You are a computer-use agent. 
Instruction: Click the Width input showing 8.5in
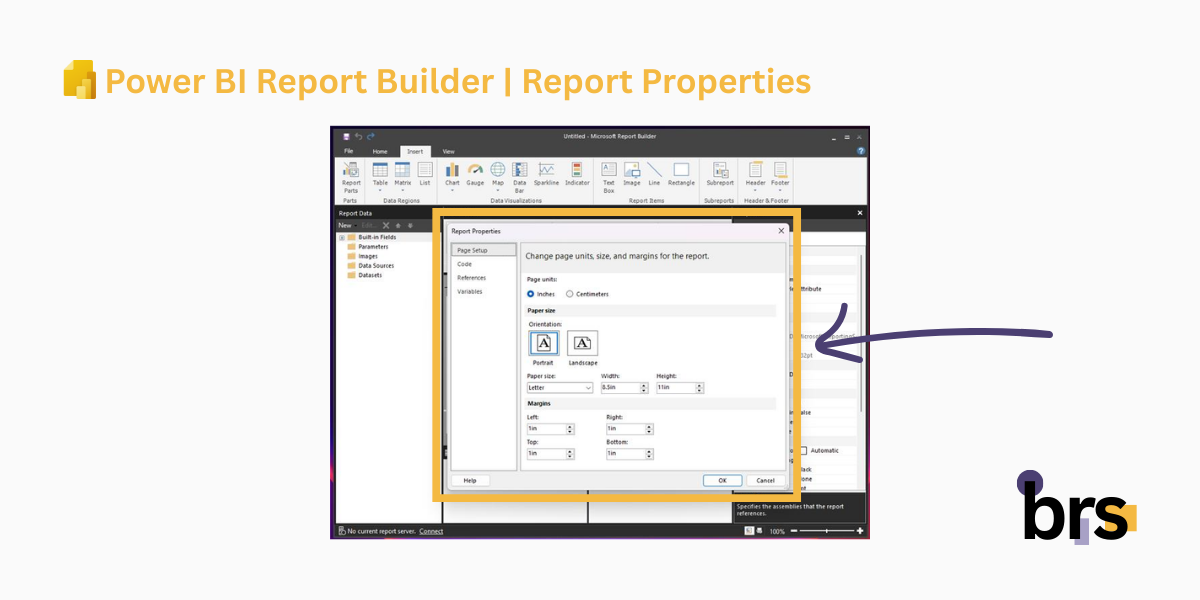(622, 387)
